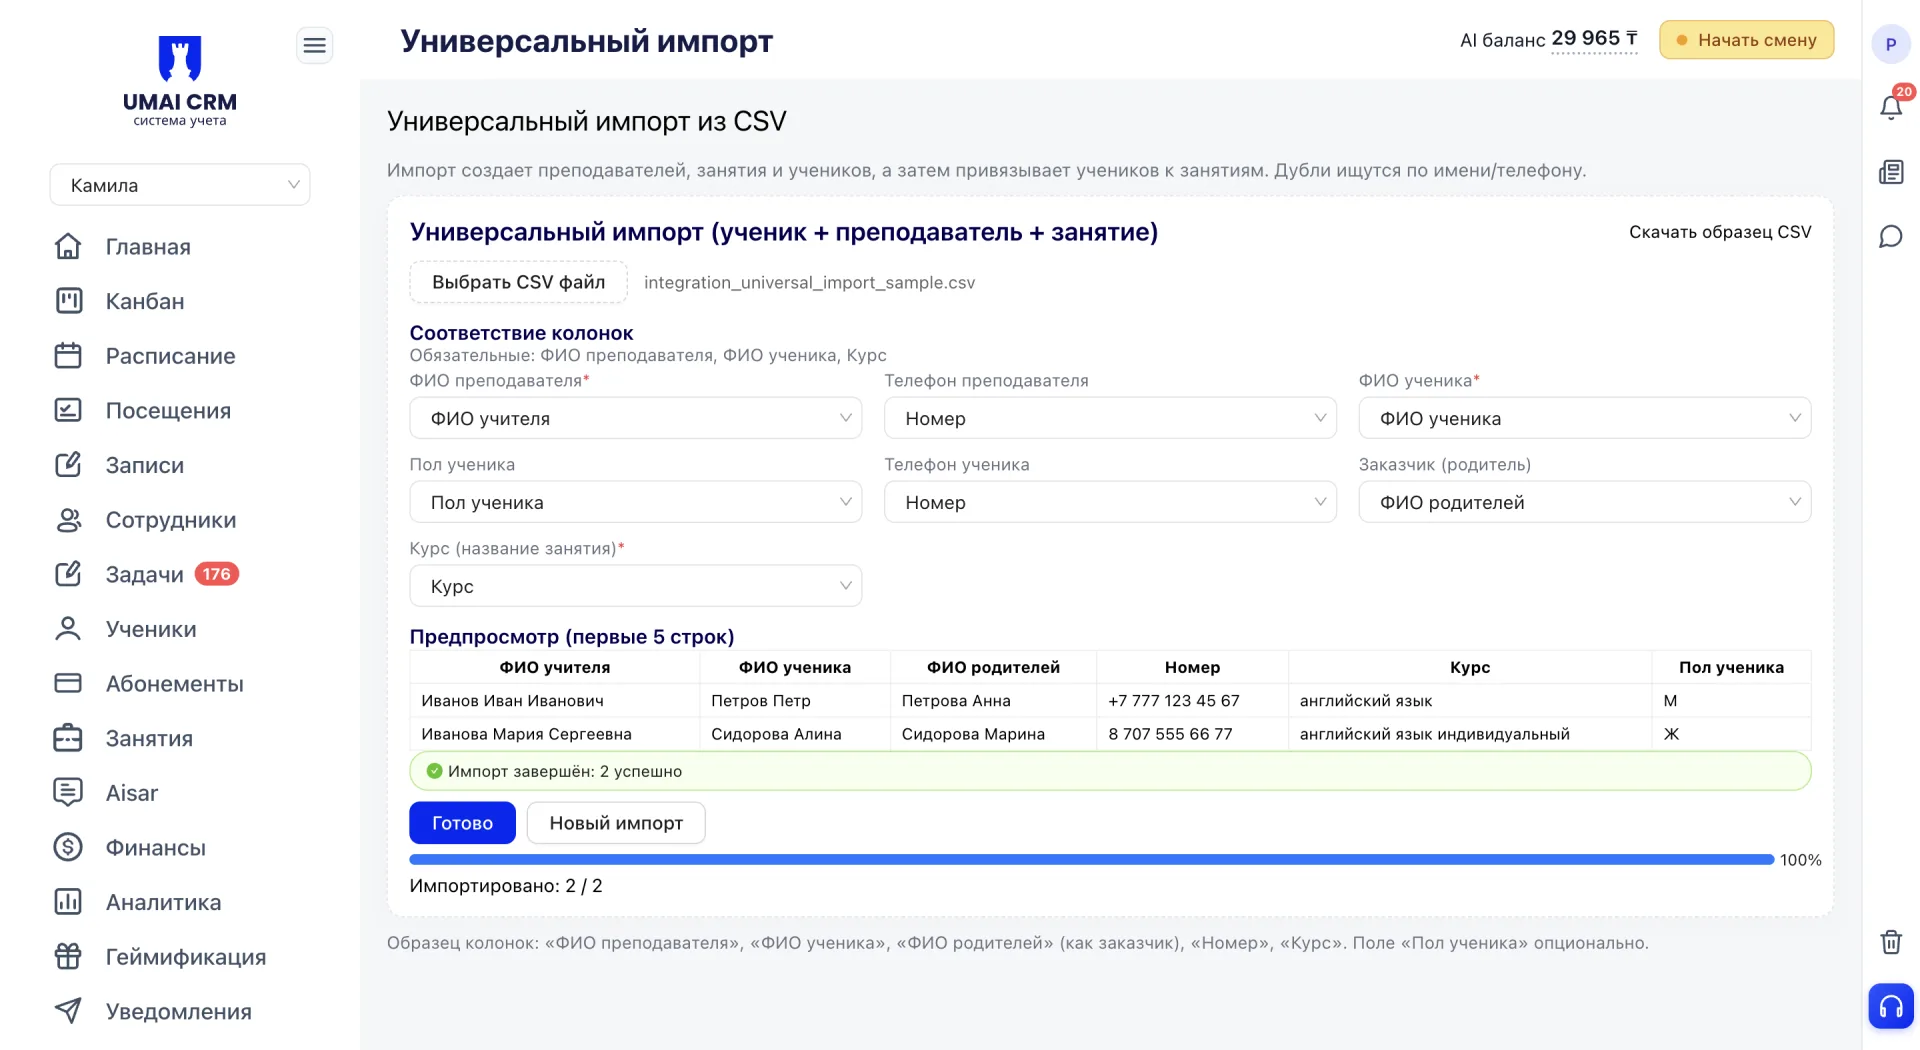Open the Камила branch dropdown
The width and height of the screenshot is (1920, 1050).
tap(180, 185)
